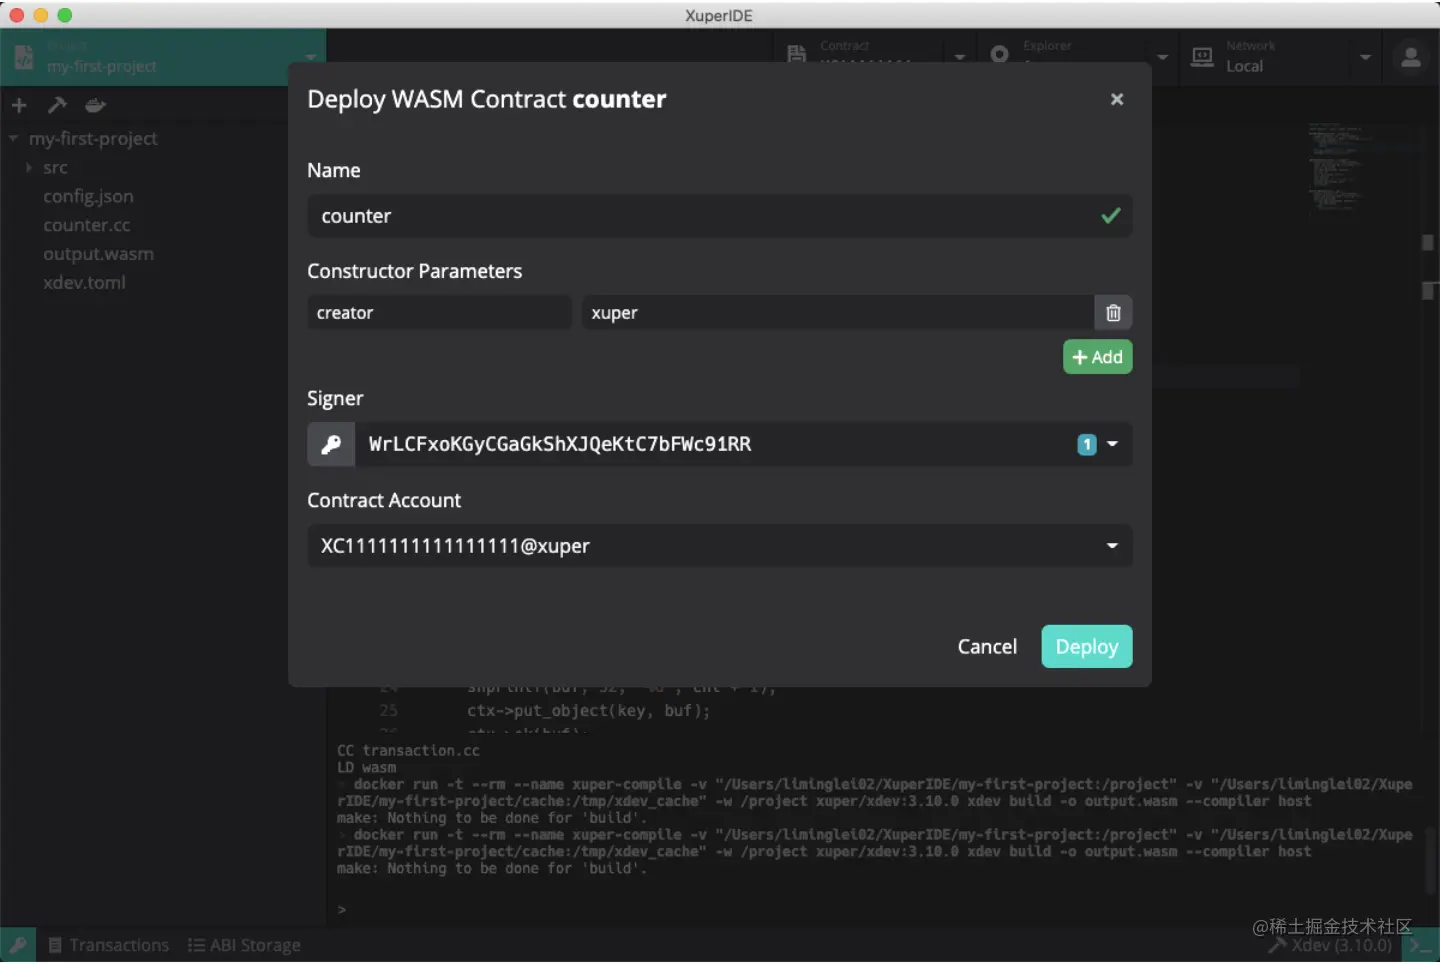Open the ABI Storage tab

244,945
